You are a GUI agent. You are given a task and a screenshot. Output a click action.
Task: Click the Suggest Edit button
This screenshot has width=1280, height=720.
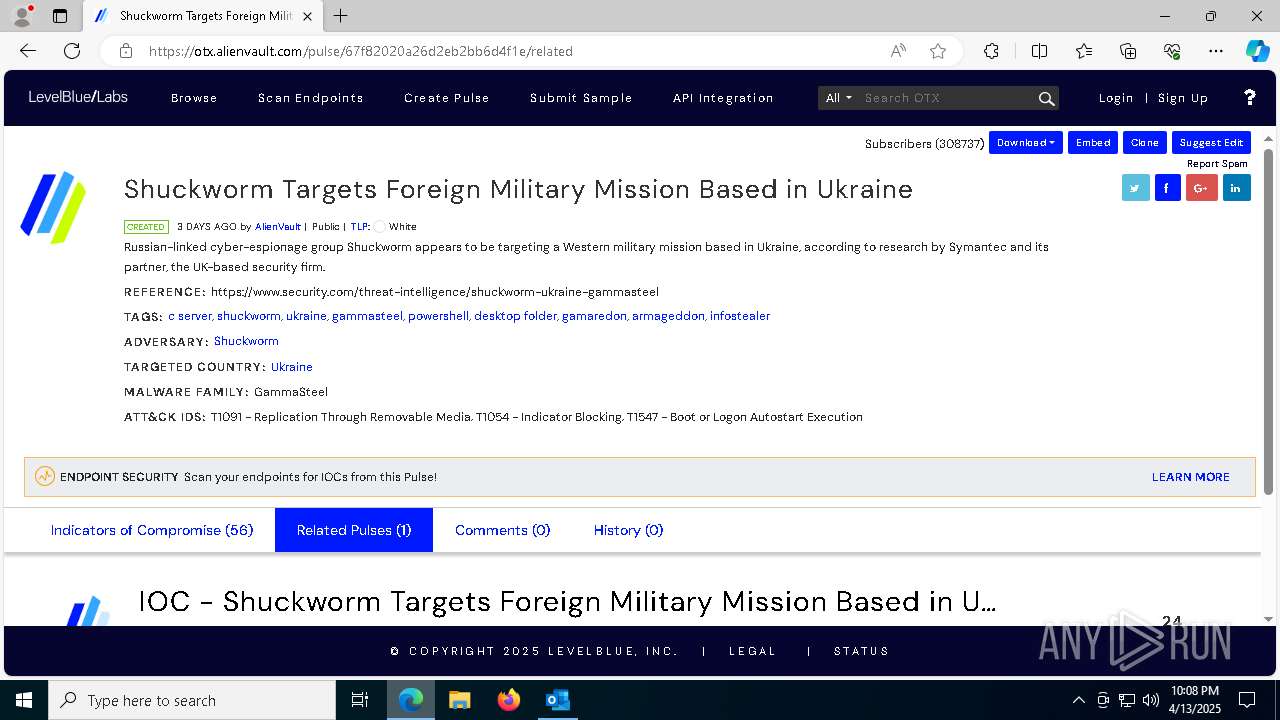(1211, 143)
